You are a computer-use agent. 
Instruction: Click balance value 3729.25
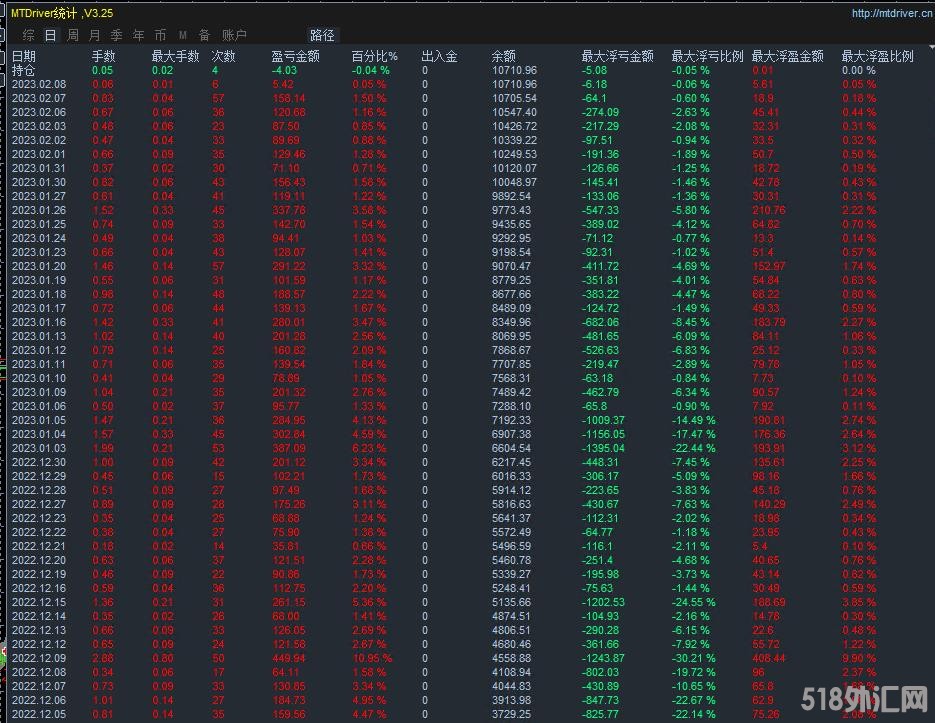coord(511,714)
